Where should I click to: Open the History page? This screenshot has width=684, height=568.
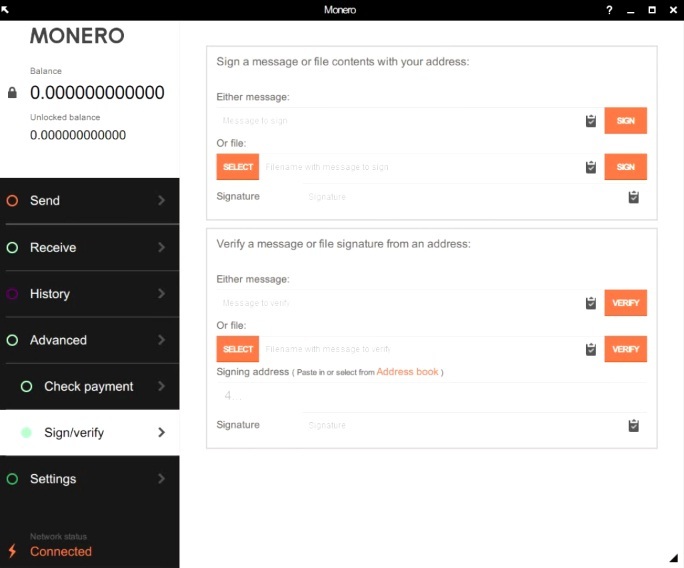pyautogui.click(x=89, y=294)
